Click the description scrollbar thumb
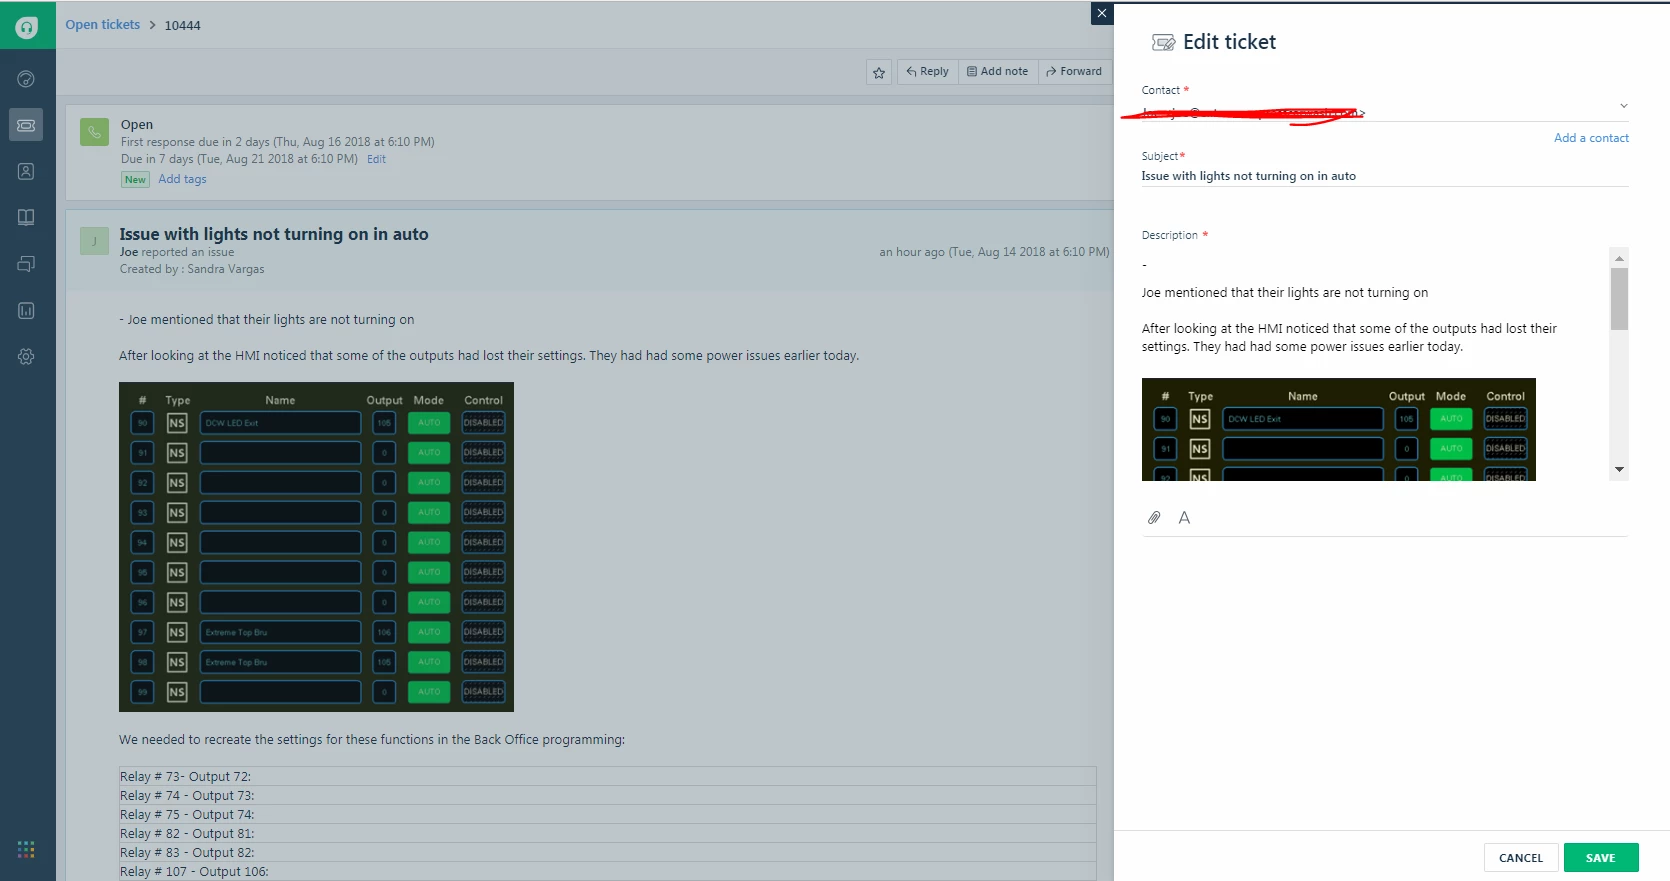This screenshot has width=1670, height=881. click(x=1619, y=299)
